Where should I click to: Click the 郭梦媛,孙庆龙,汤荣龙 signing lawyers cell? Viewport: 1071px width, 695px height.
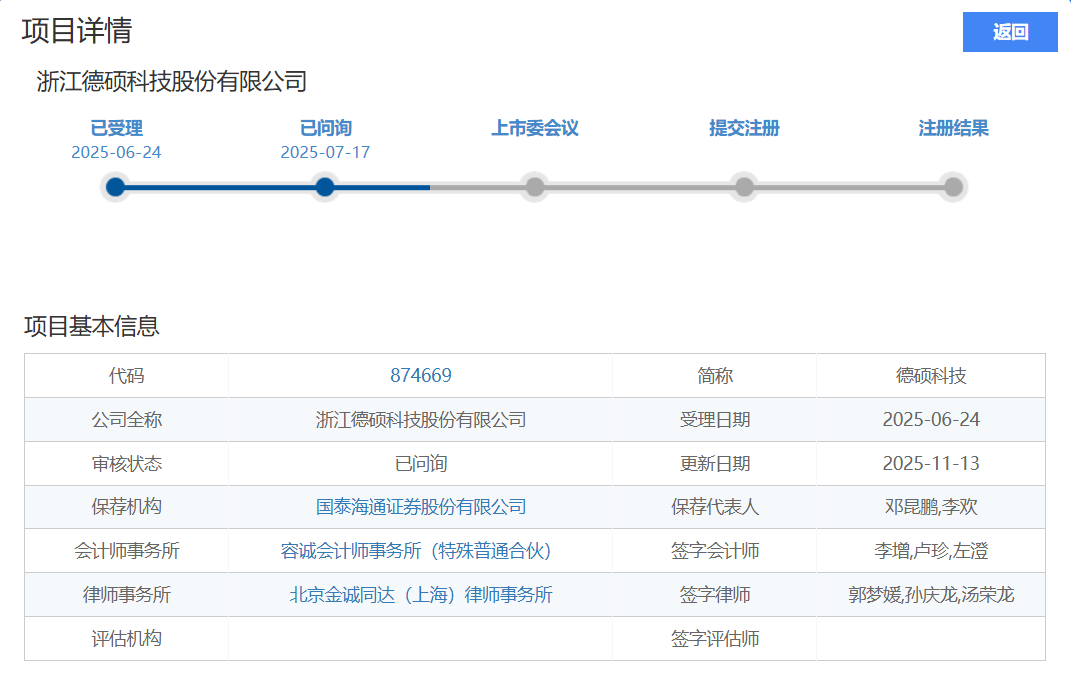(x=931, y=595)
